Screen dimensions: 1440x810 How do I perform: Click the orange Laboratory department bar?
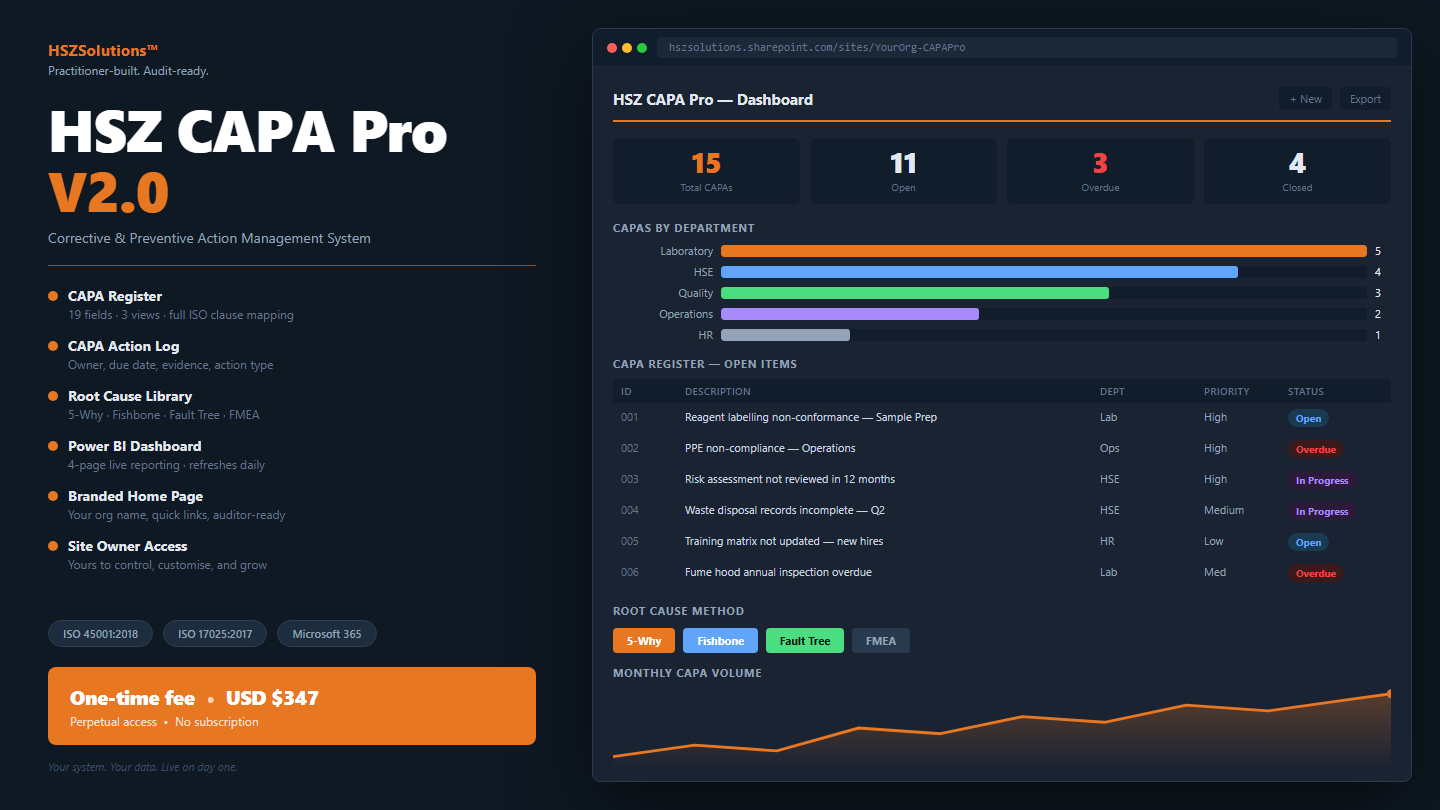pyautogui.click(x=1044, y=251)
